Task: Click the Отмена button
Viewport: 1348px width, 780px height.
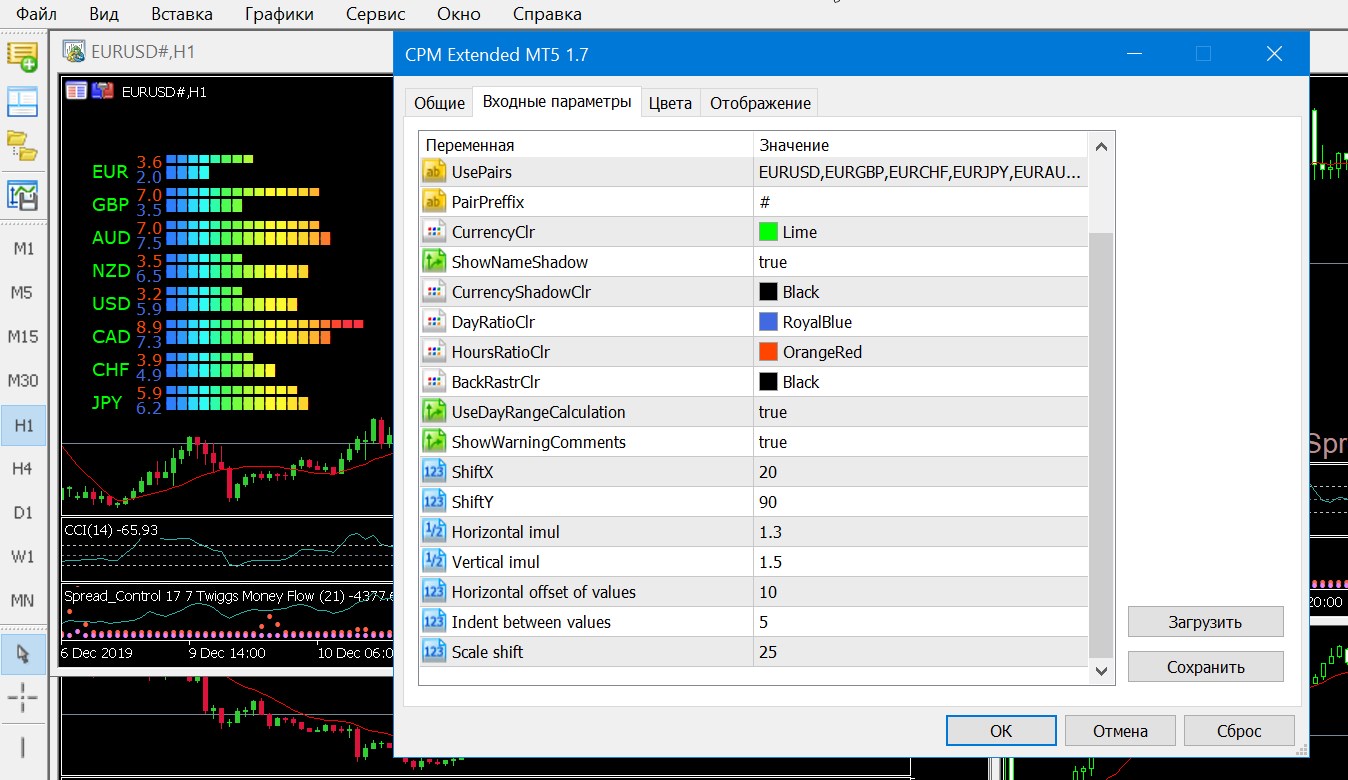Action: click(1120, 731)
